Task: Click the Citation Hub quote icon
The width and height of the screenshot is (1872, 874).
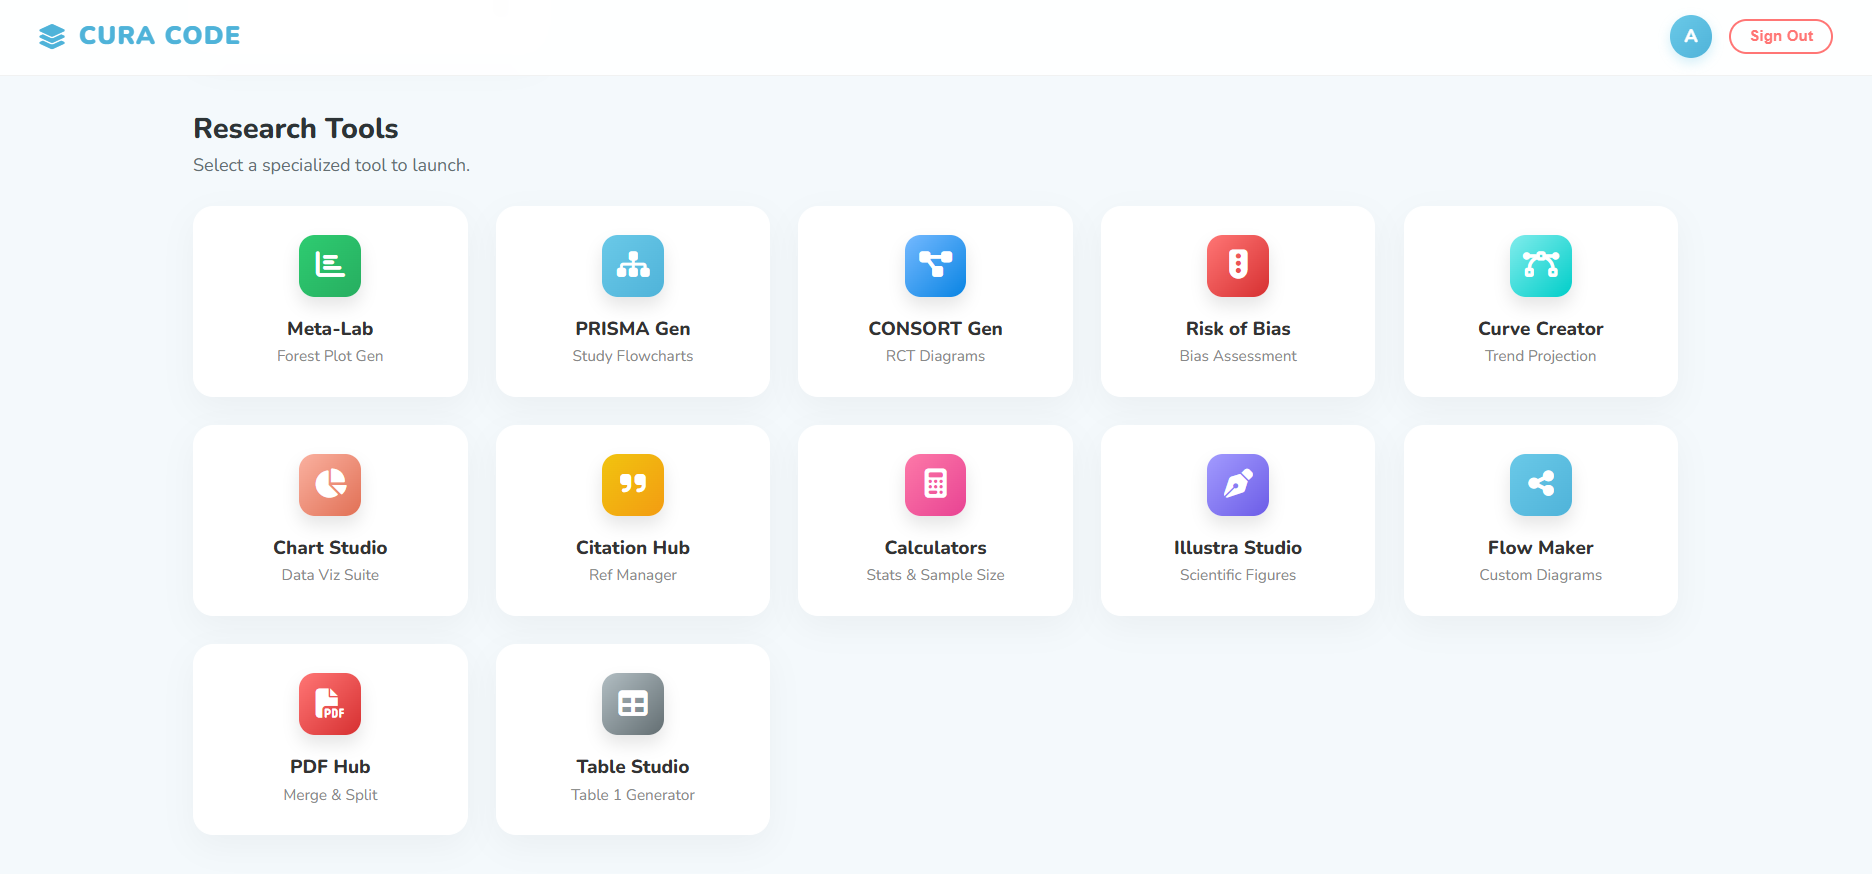Action: 632,485
